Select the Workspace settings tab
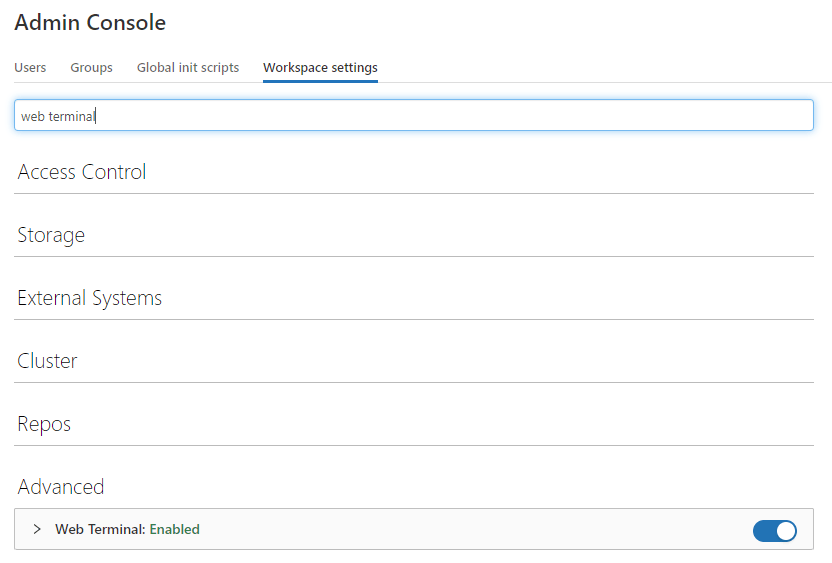The width and height of the screenshot is (832, 563). click(x=320, y=67)
